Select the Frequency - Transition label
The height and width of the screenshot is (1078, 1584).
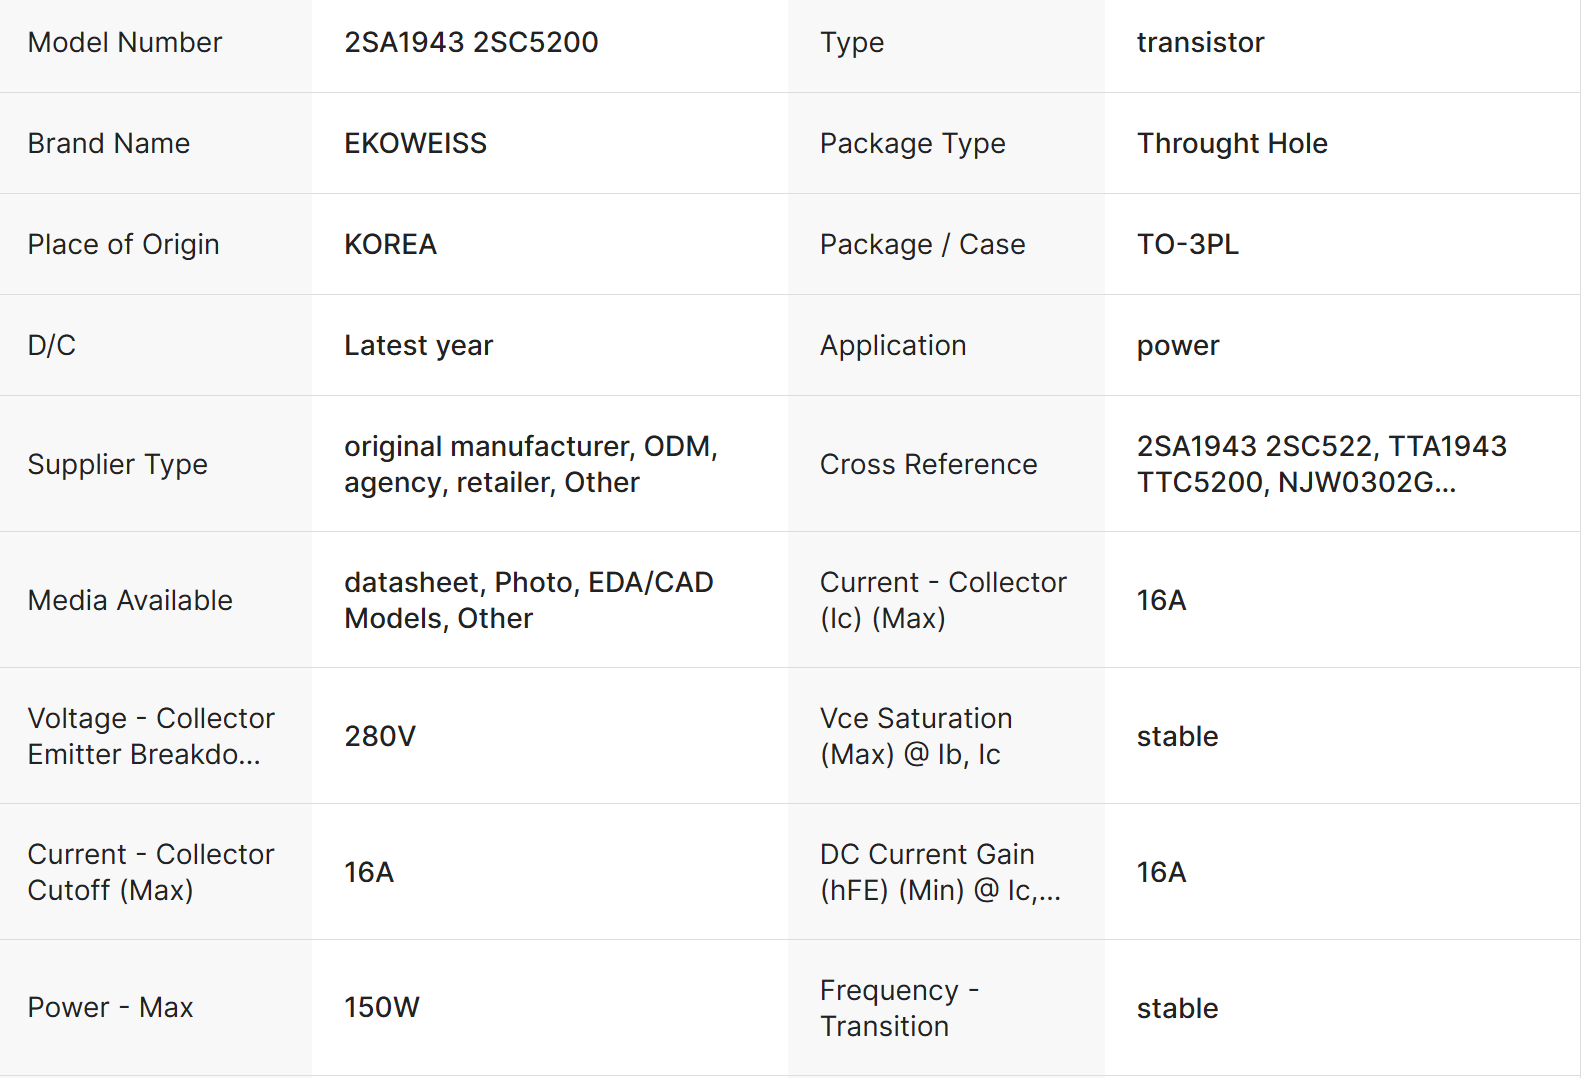coord(898,1008)
